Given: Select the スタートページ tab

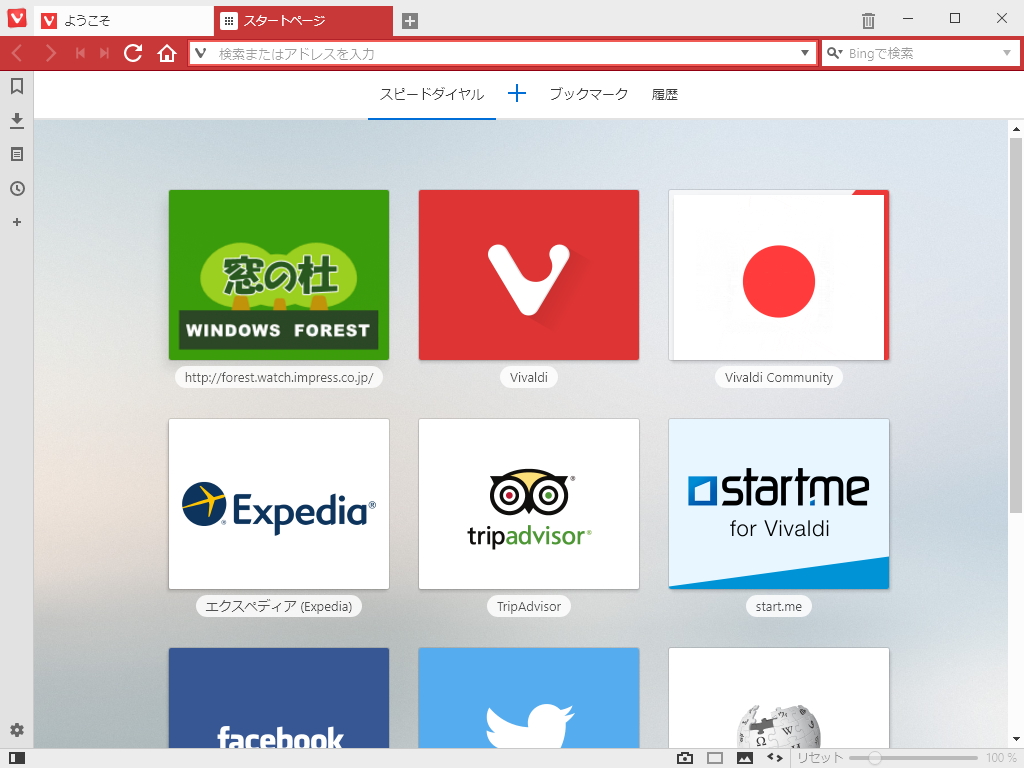Looking at the screenshot, I should [x=304, y=21].
